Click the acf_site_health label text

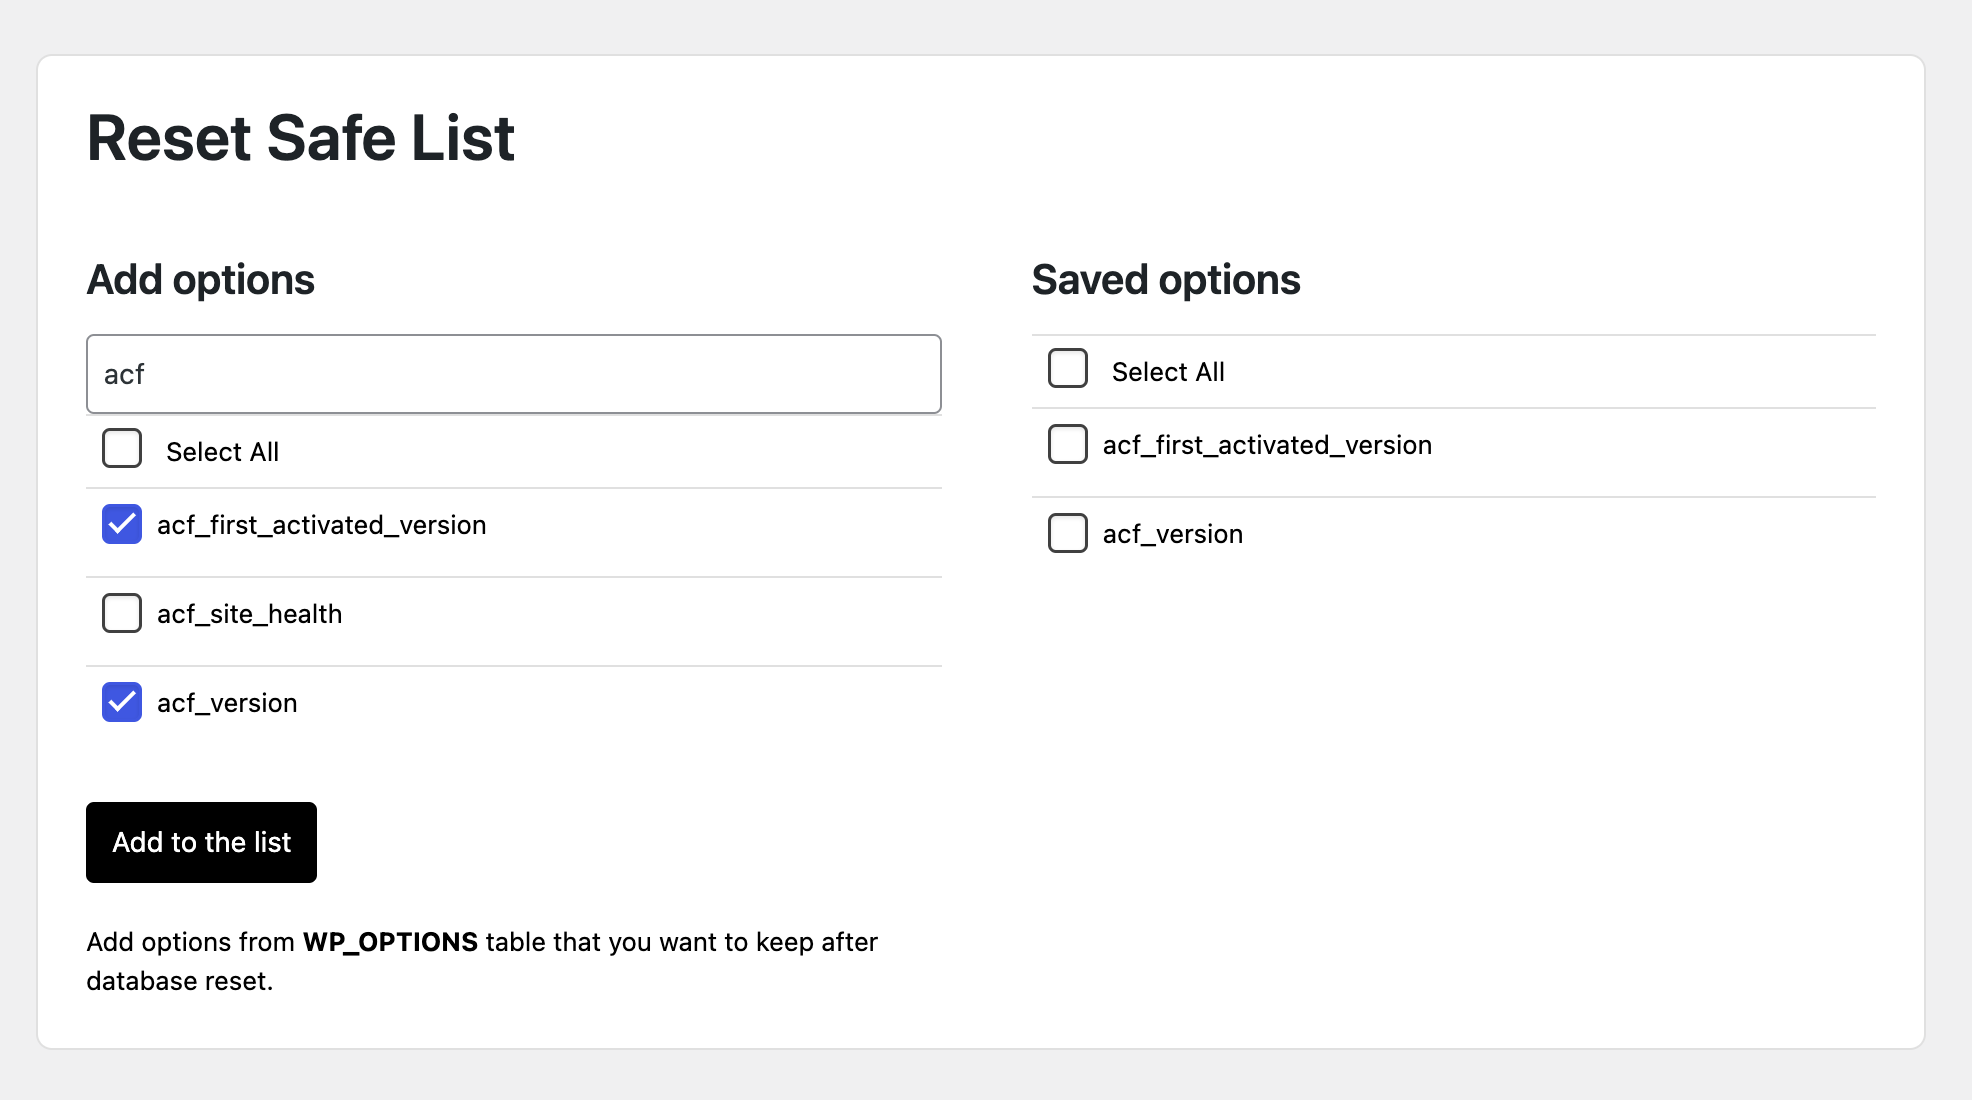click(250, 614)
